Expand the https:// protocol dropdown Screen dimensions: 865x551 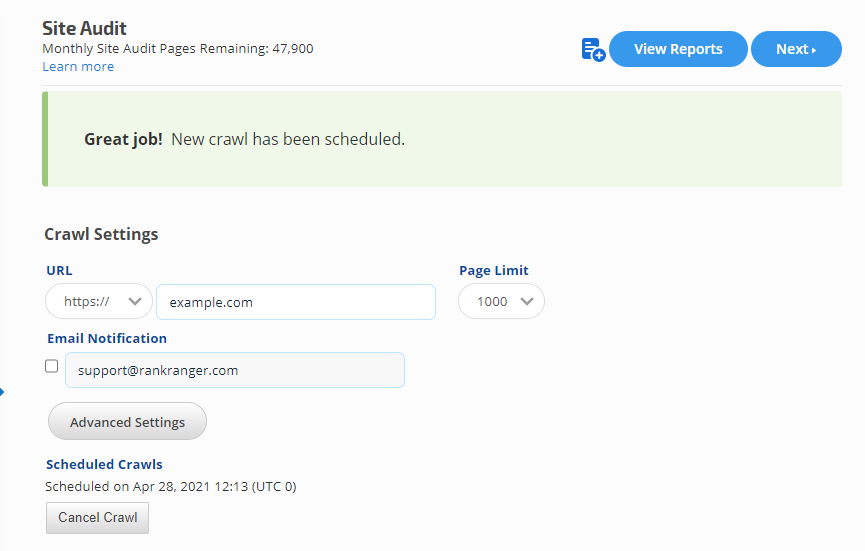click(99, 302)
